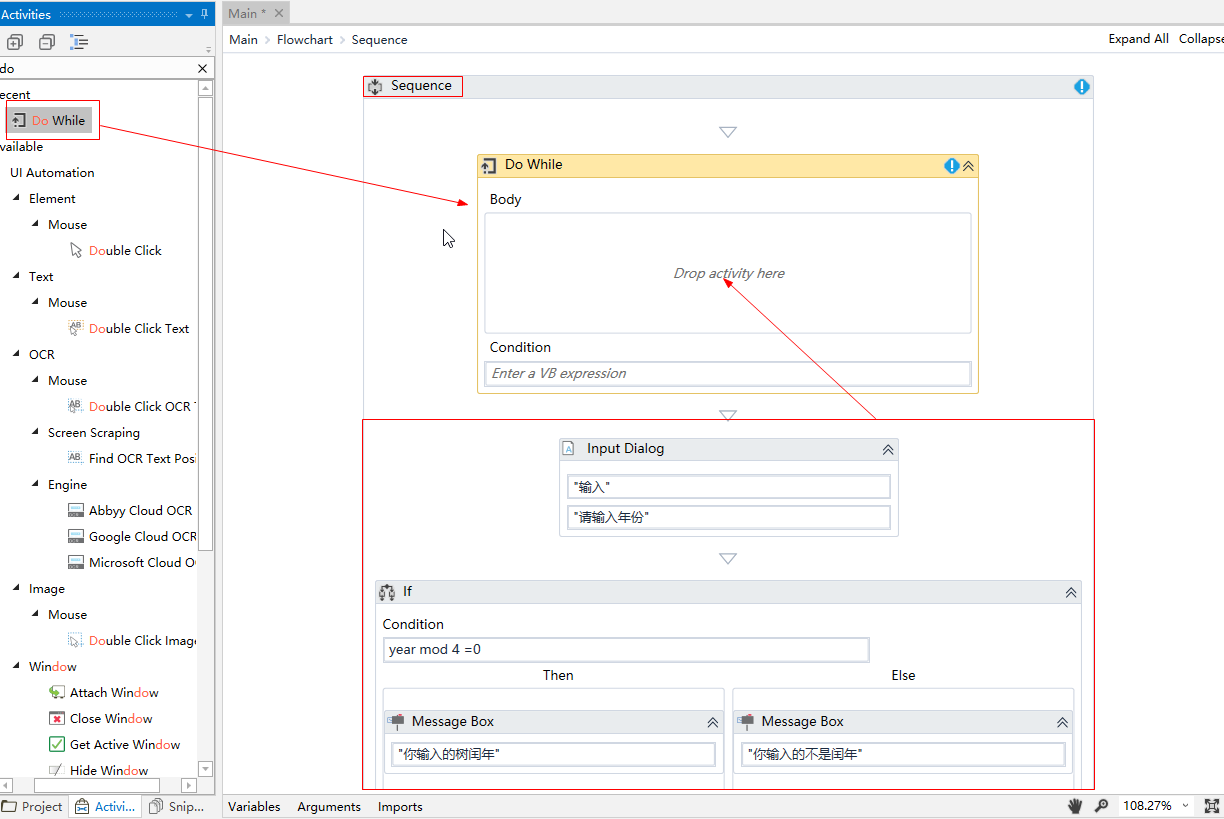This screenshot has height=819, width=1224.
Task: Select the pan hand tool in status bar
Action: click(x=1074, y=806)
